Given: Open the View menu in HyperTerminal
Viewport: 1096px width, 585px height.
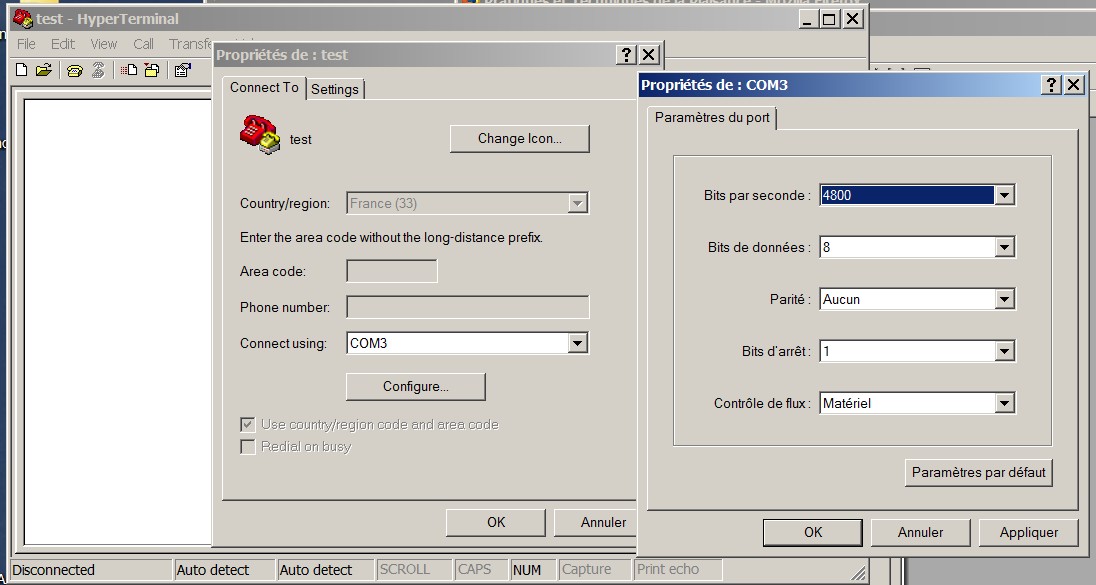Looking at the screenshot, I should coord(103,44).
